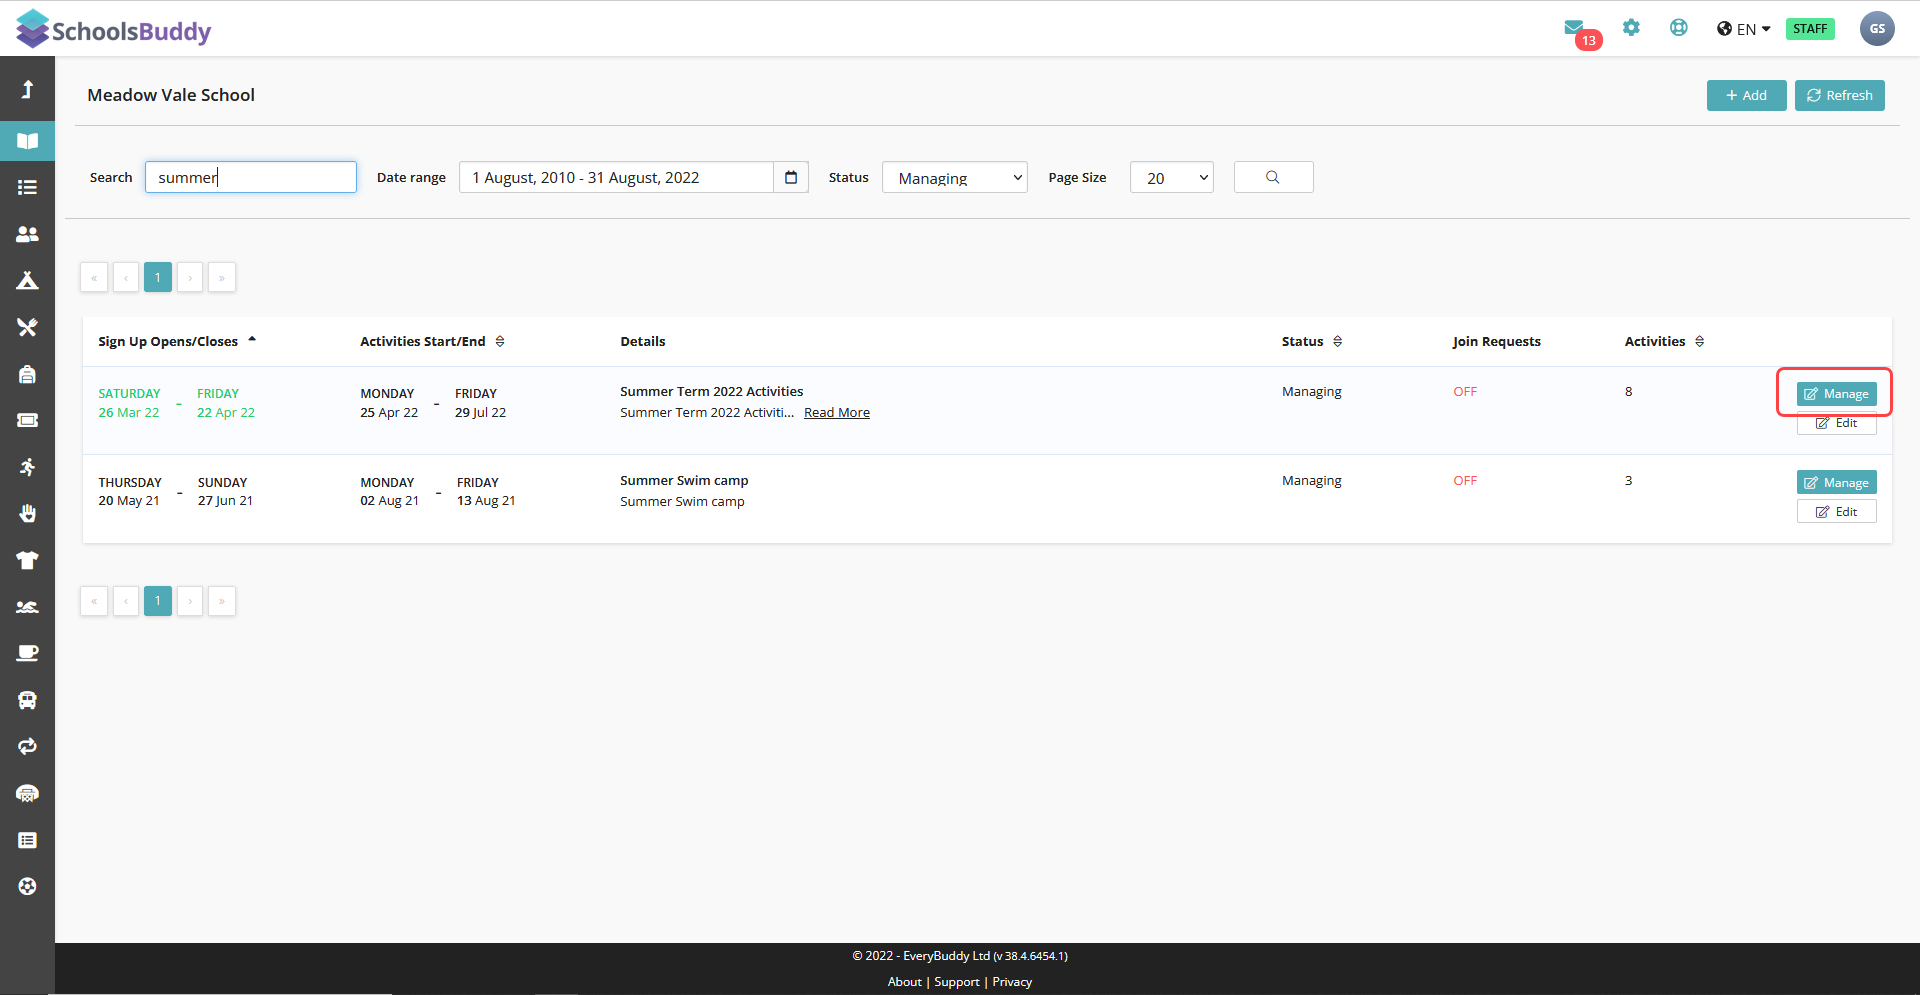Edit Summer Term 2022 Activities
Image resolution: width=1920 pixels, height=995 pixels.
(x=1836, y=423)
